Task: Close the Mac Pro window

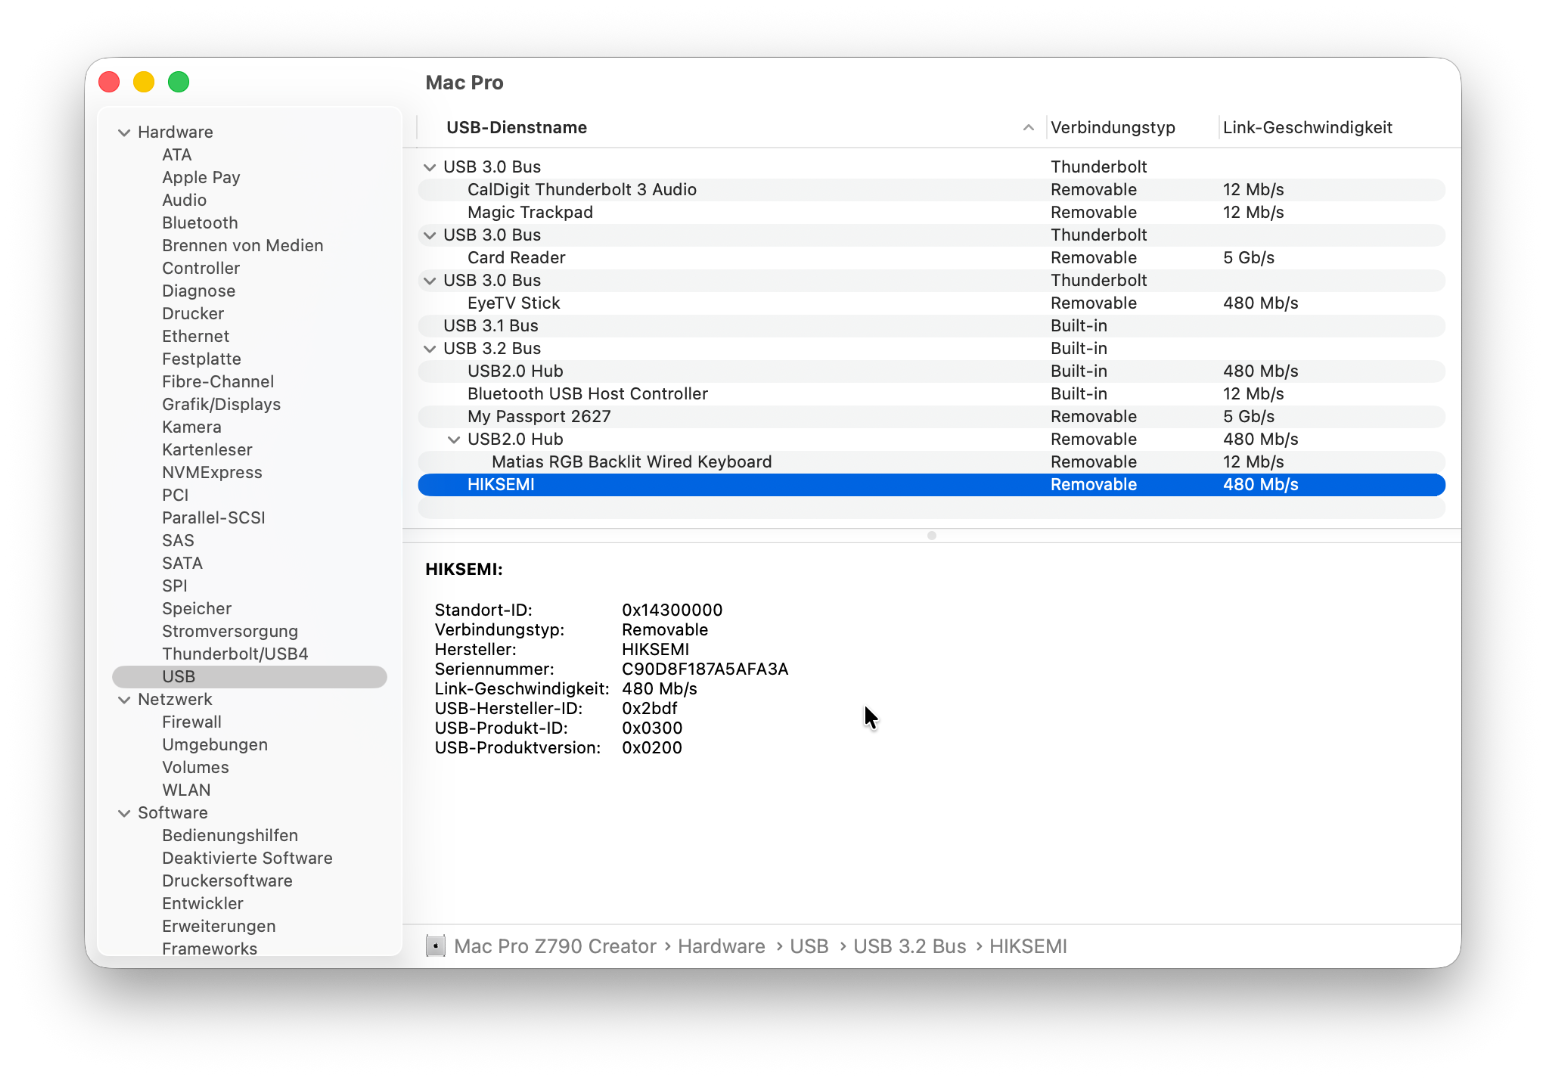Action: (110, 82)
